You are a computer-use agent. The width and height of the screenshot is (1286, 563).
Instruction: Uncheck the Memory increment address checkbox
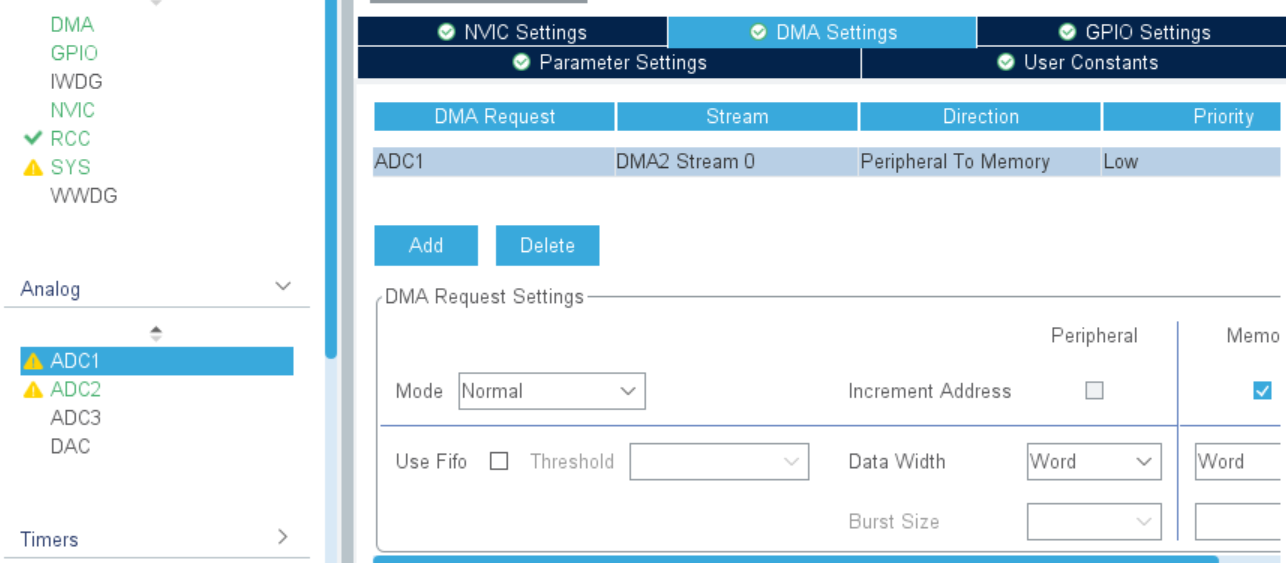[1262, 391]
